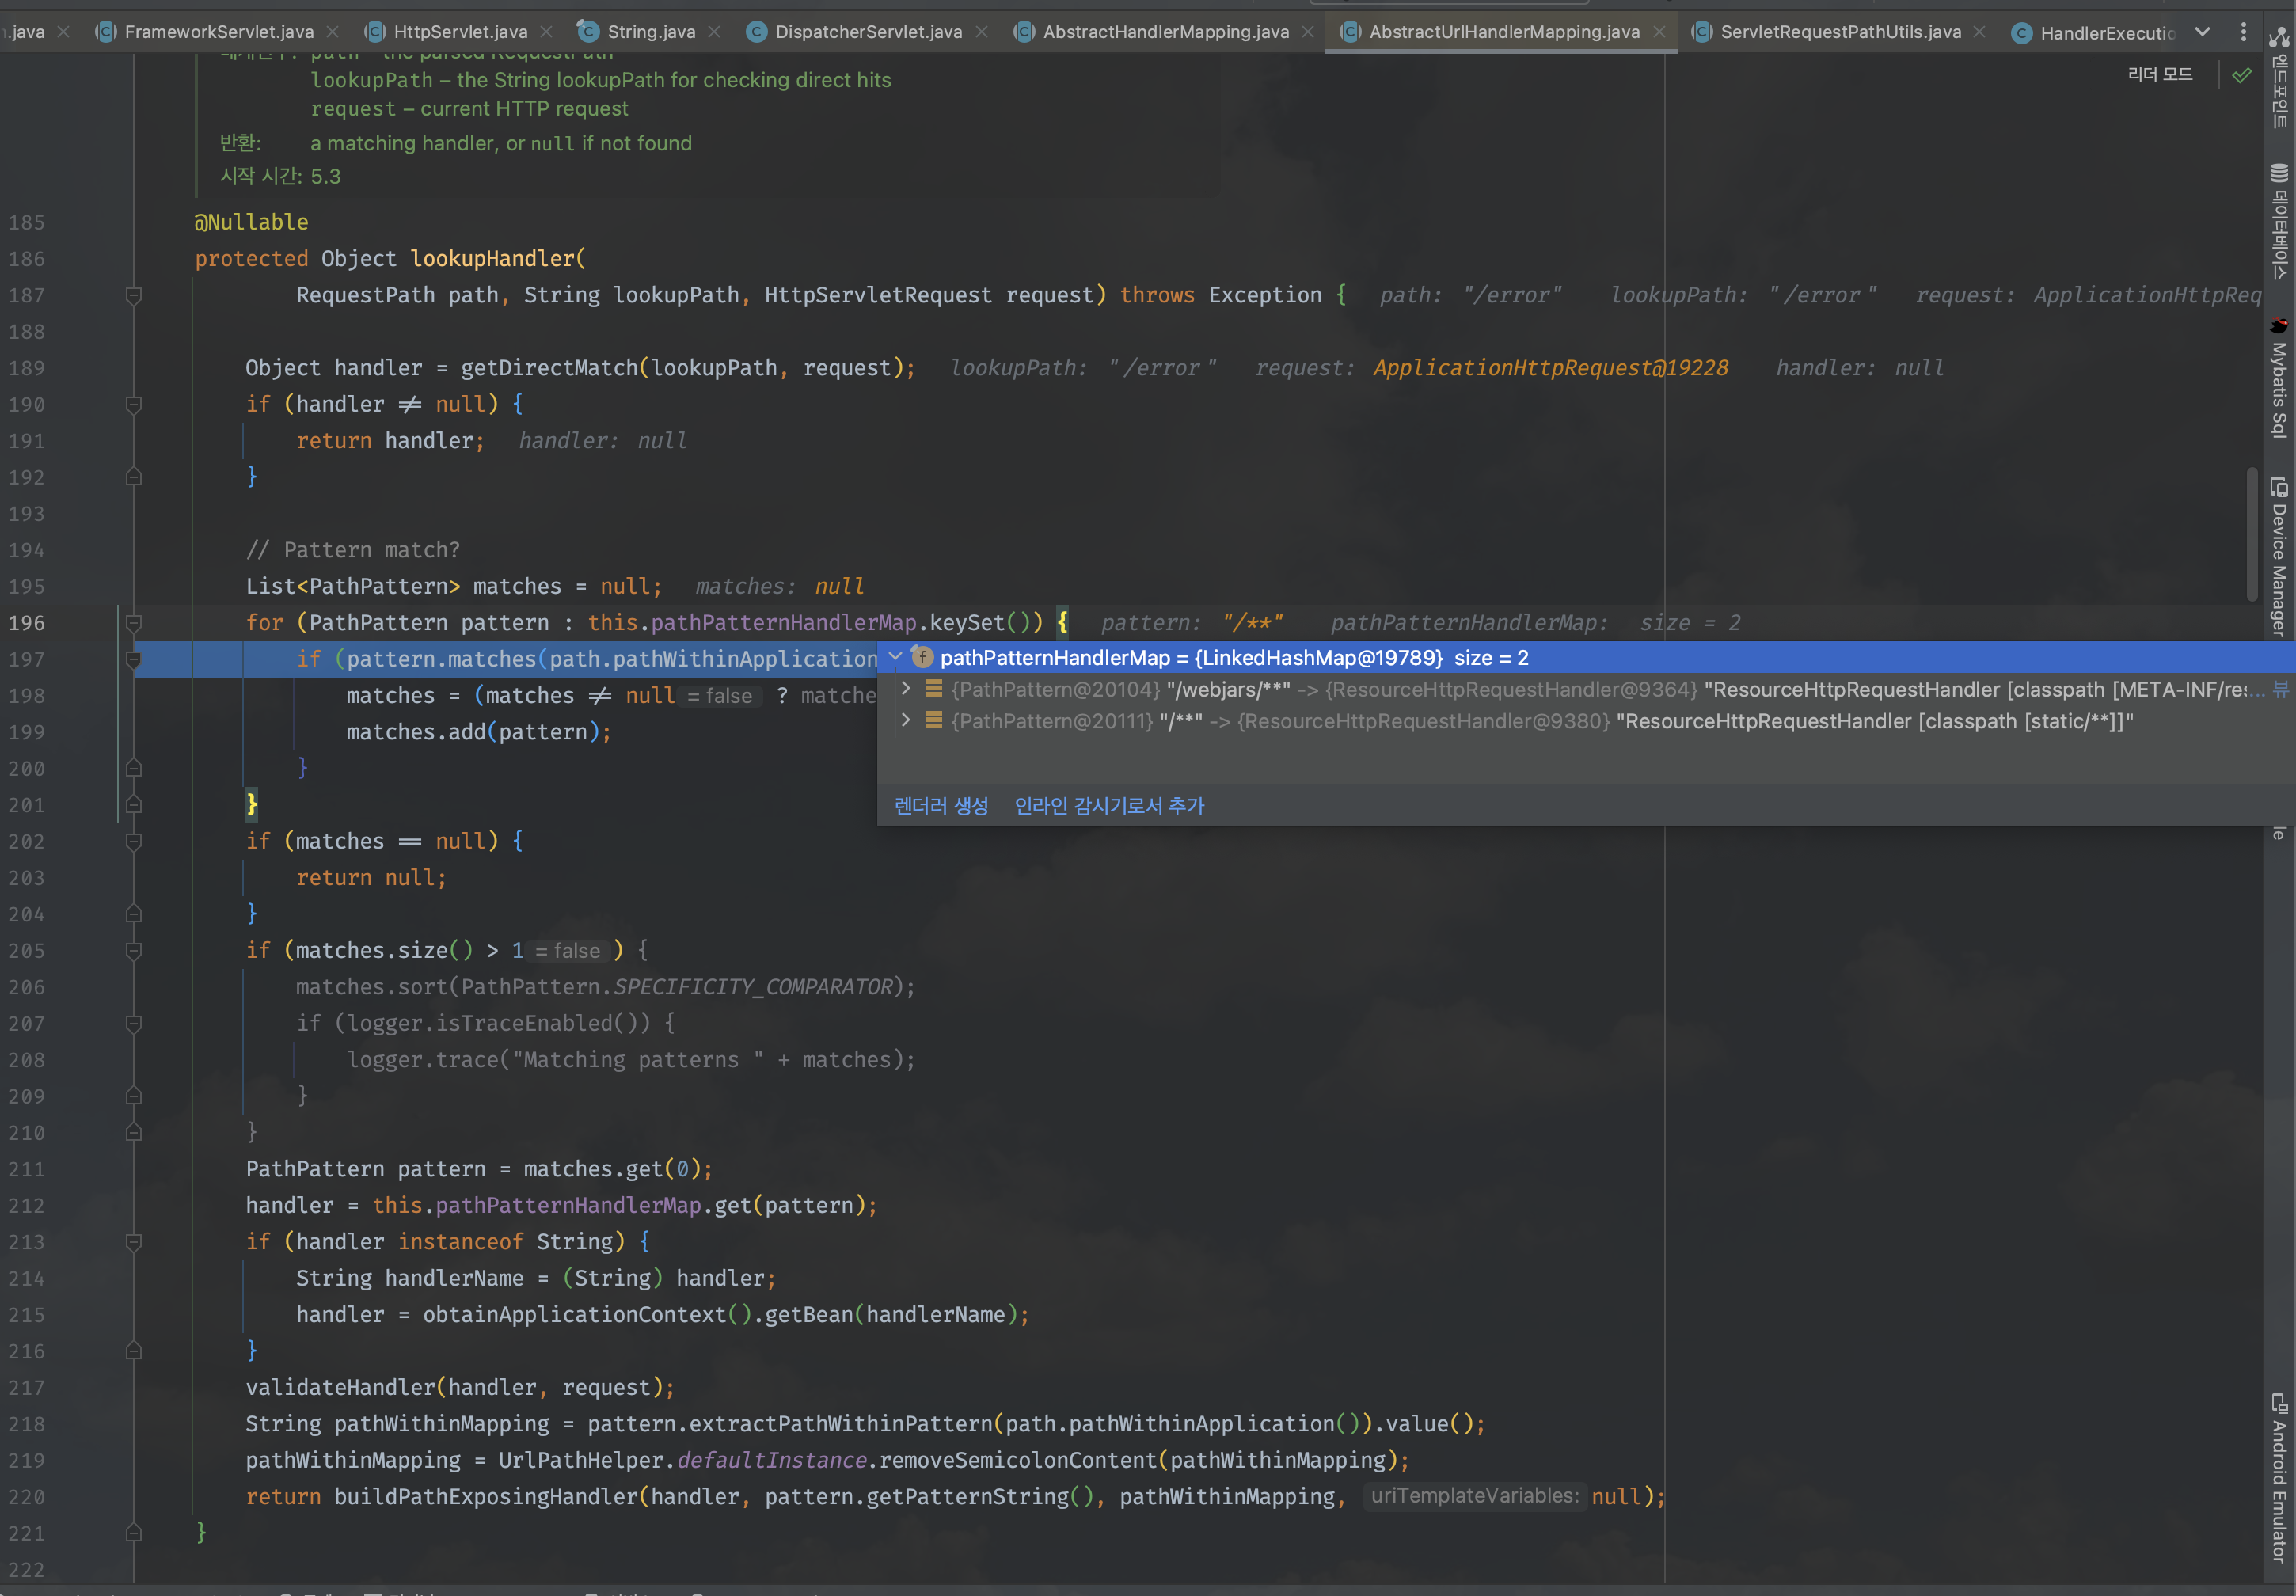Click the class icon on DispatcherServlet.java tab
The height and width of the screenshot is (1596, 2296).
tap(757, 32)
